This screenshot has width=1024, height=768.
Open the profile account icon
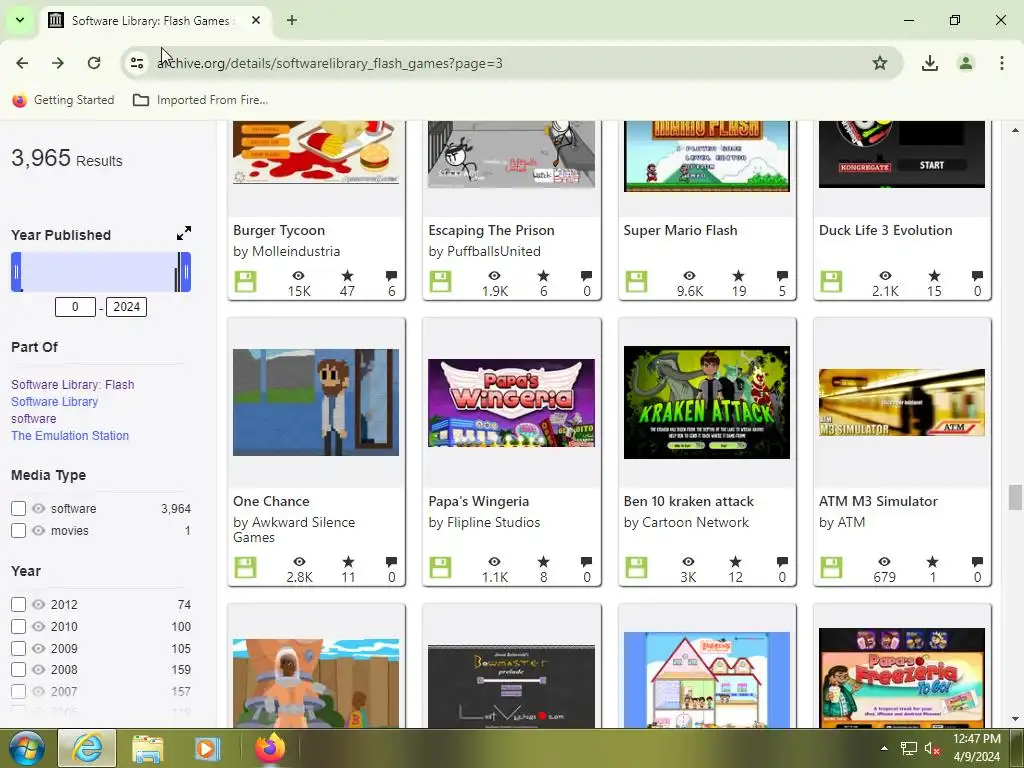coord(966,63)
